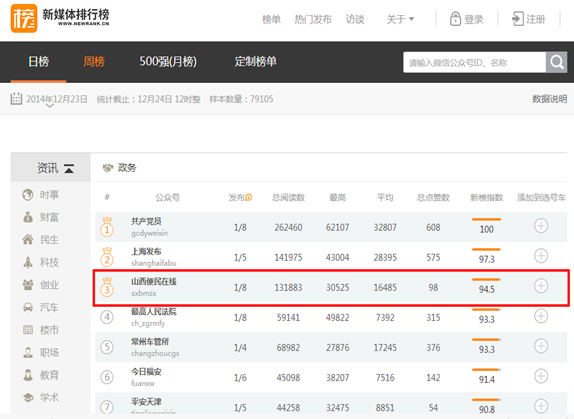Click the info icon beside 发布 header
The height and width of the screenshot is (419, 574).
point(249,198)
